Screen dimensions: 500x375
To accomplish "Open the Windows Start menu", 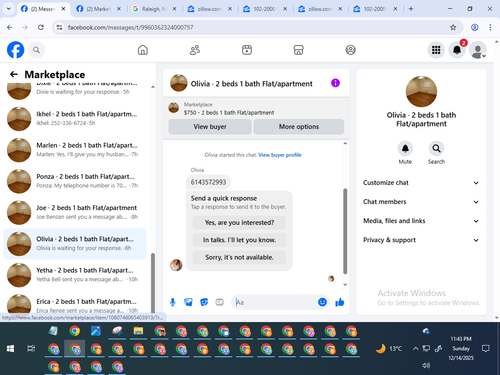I will (10, 349).
